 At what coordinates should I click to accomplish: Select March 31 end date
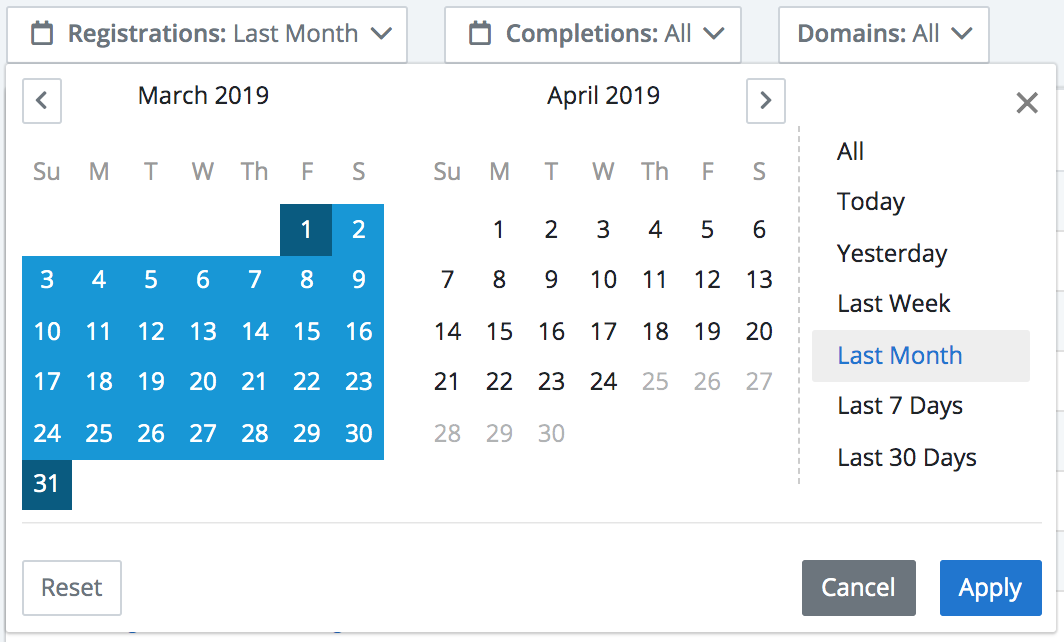[47, 484]
